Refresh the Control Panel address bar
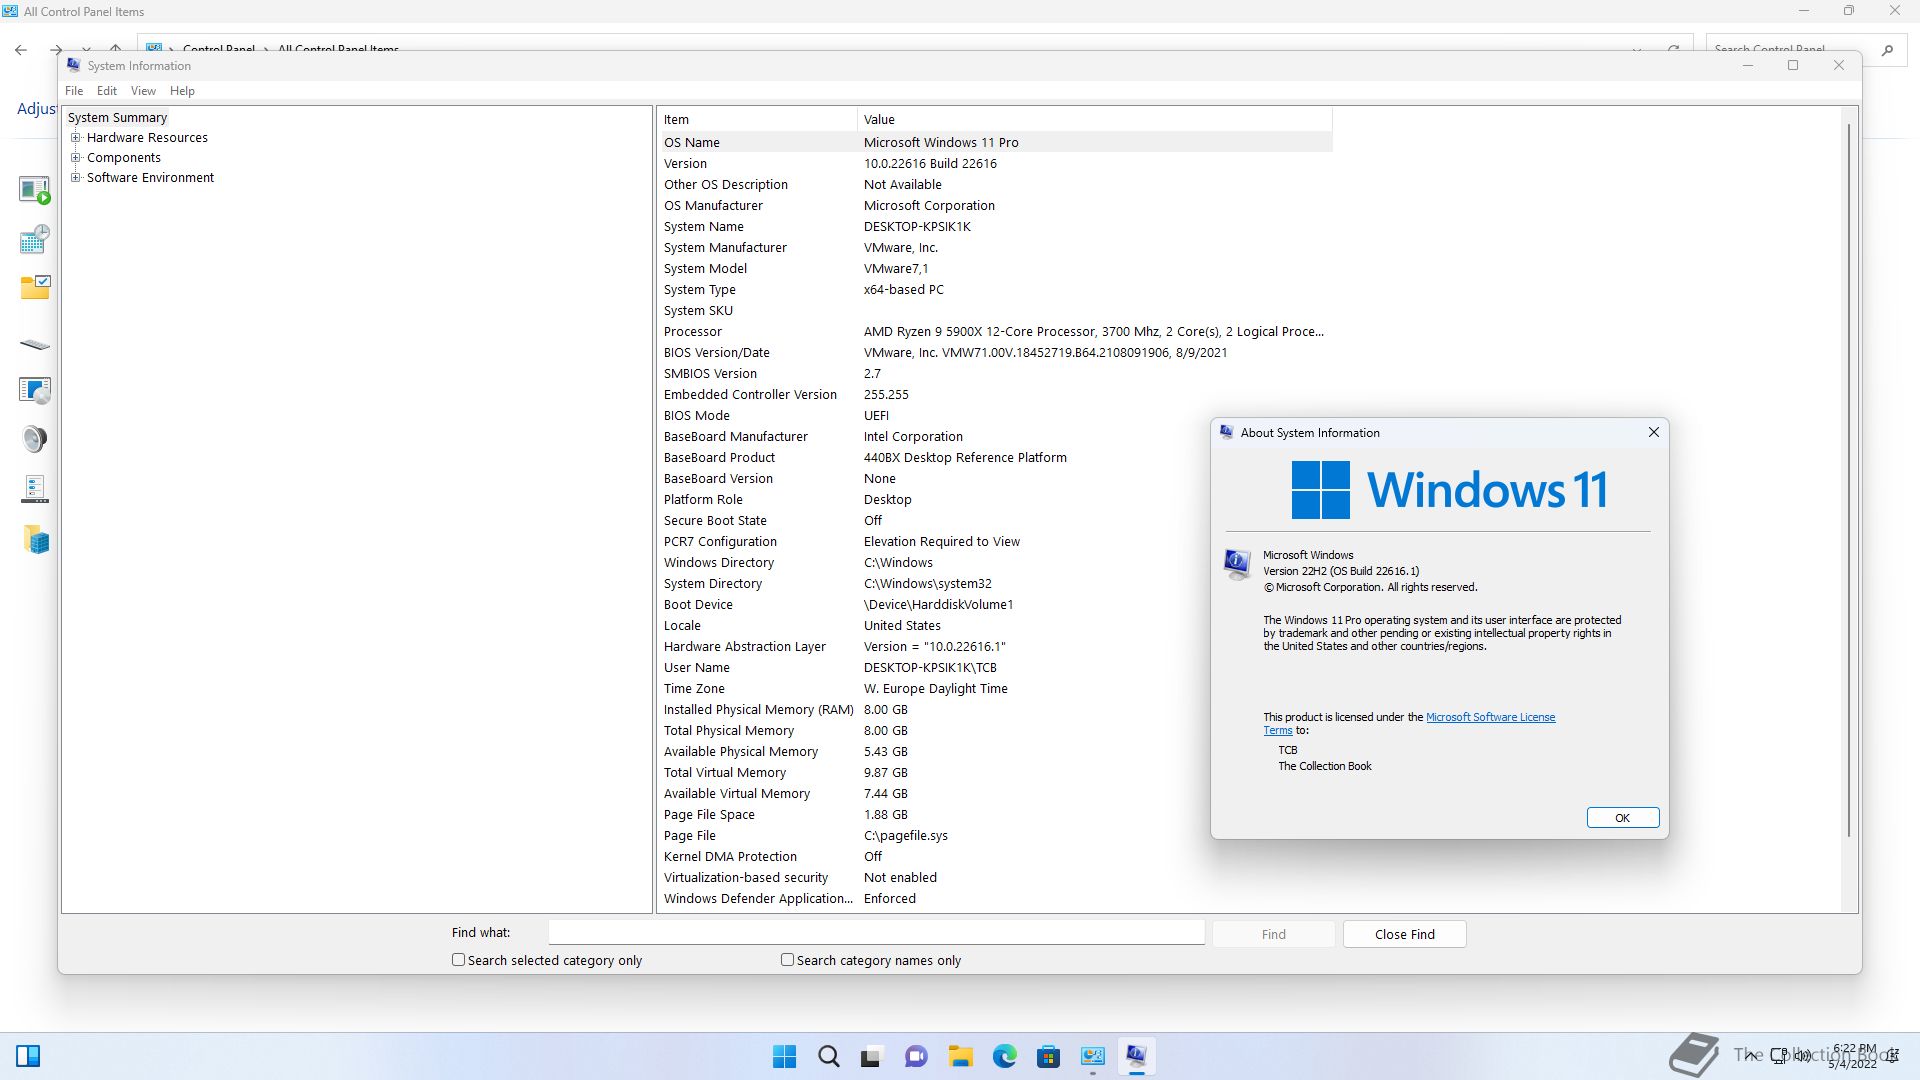The height and width of the screenshot is (1080, 1920). coord(1673,49)
